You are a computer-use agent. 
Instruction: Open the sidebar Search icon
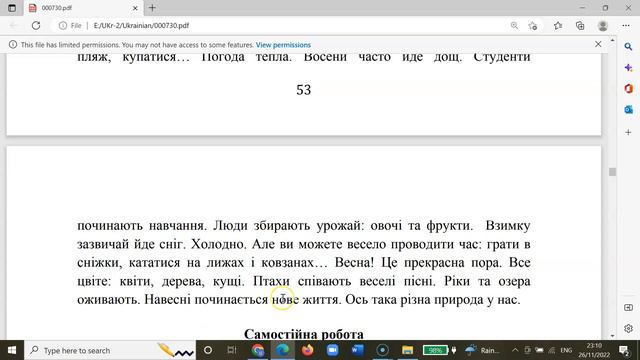[628, 47]
